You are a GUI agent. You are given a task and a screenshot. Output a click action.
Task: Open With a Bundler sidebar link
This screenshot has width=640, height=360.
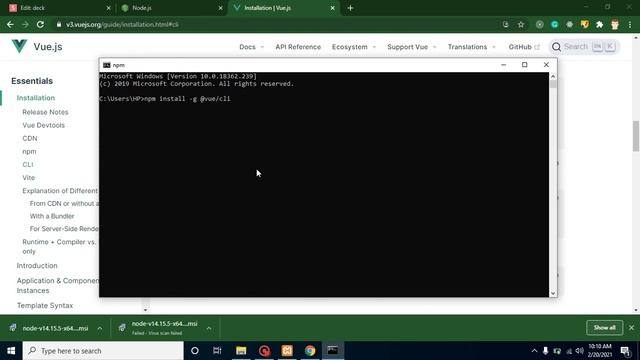click(x=52, y=216)
